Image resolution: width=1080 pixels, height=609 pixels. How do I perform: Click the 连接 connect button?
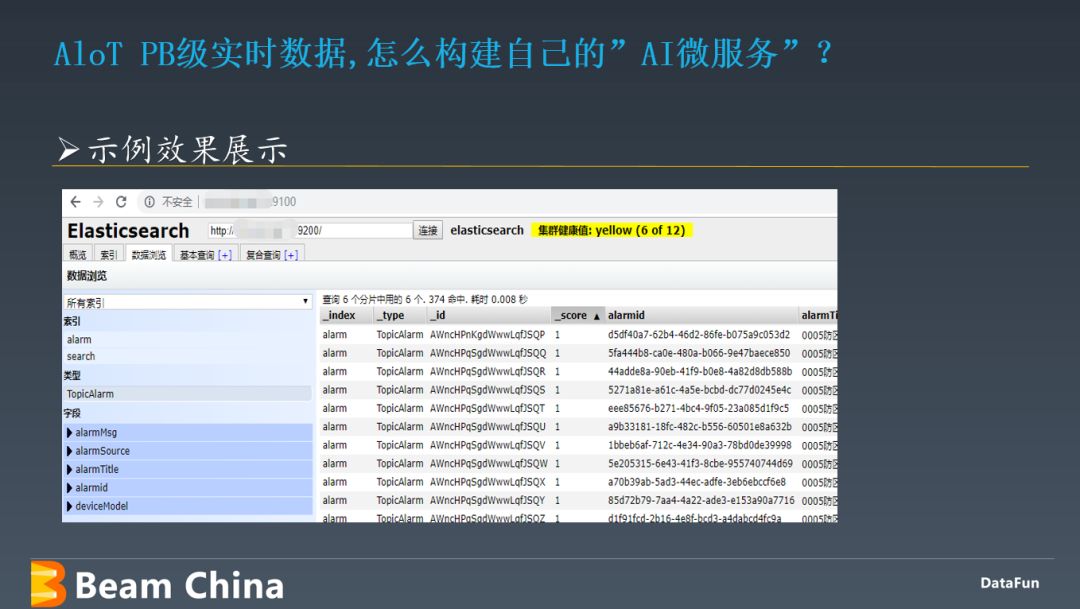point(428,230)
